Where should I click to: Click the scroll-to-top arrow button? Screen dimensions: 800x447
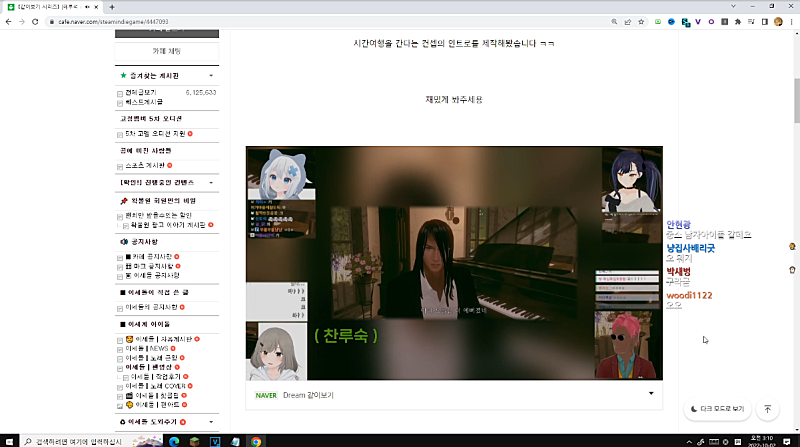coord(767,409)
